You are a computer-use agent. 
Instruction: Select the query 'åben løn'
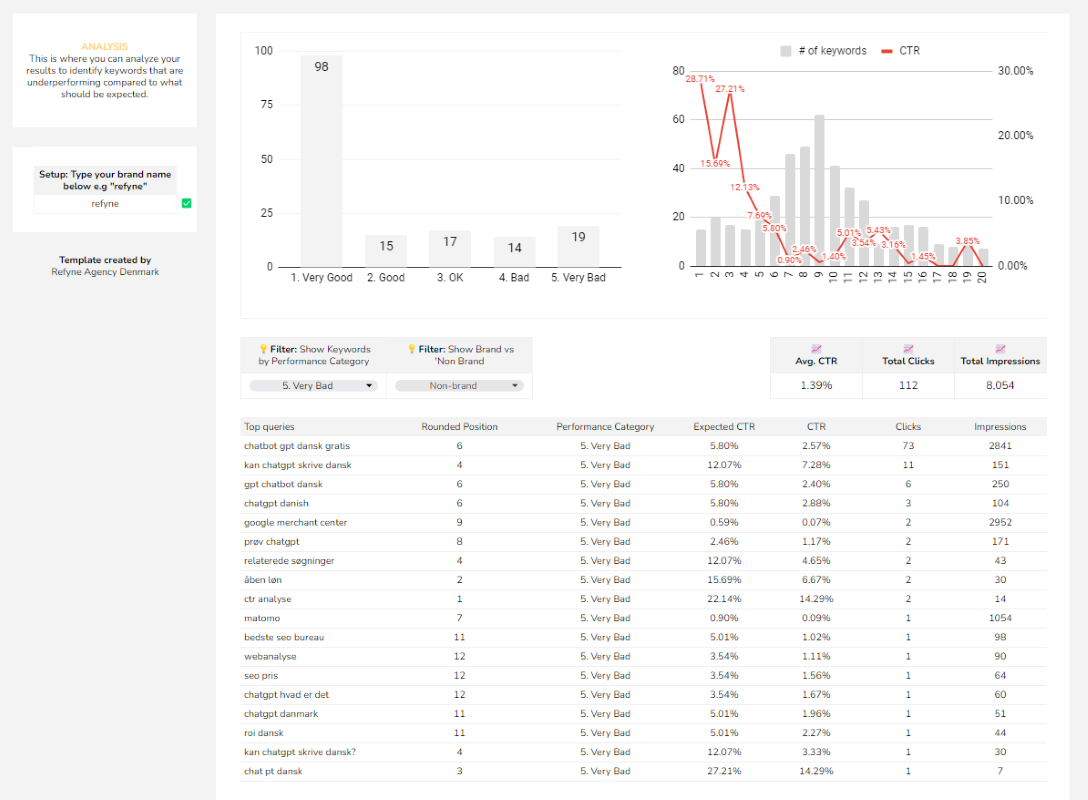point(263,580)
